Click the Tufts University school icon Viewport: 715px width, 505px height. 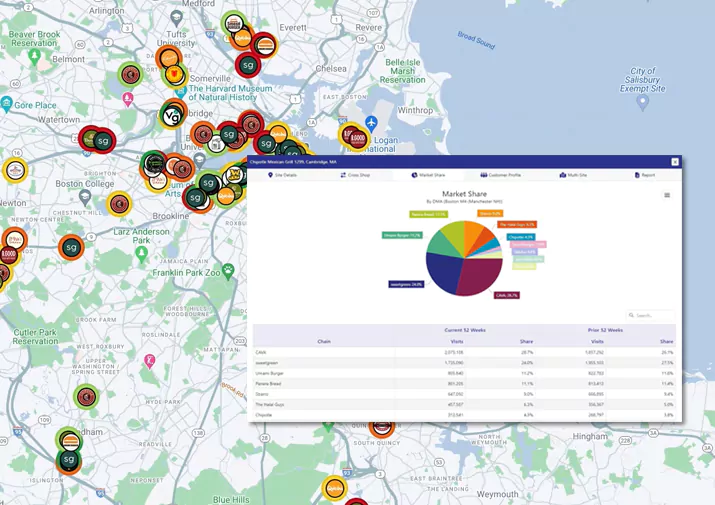pos(176,18)
